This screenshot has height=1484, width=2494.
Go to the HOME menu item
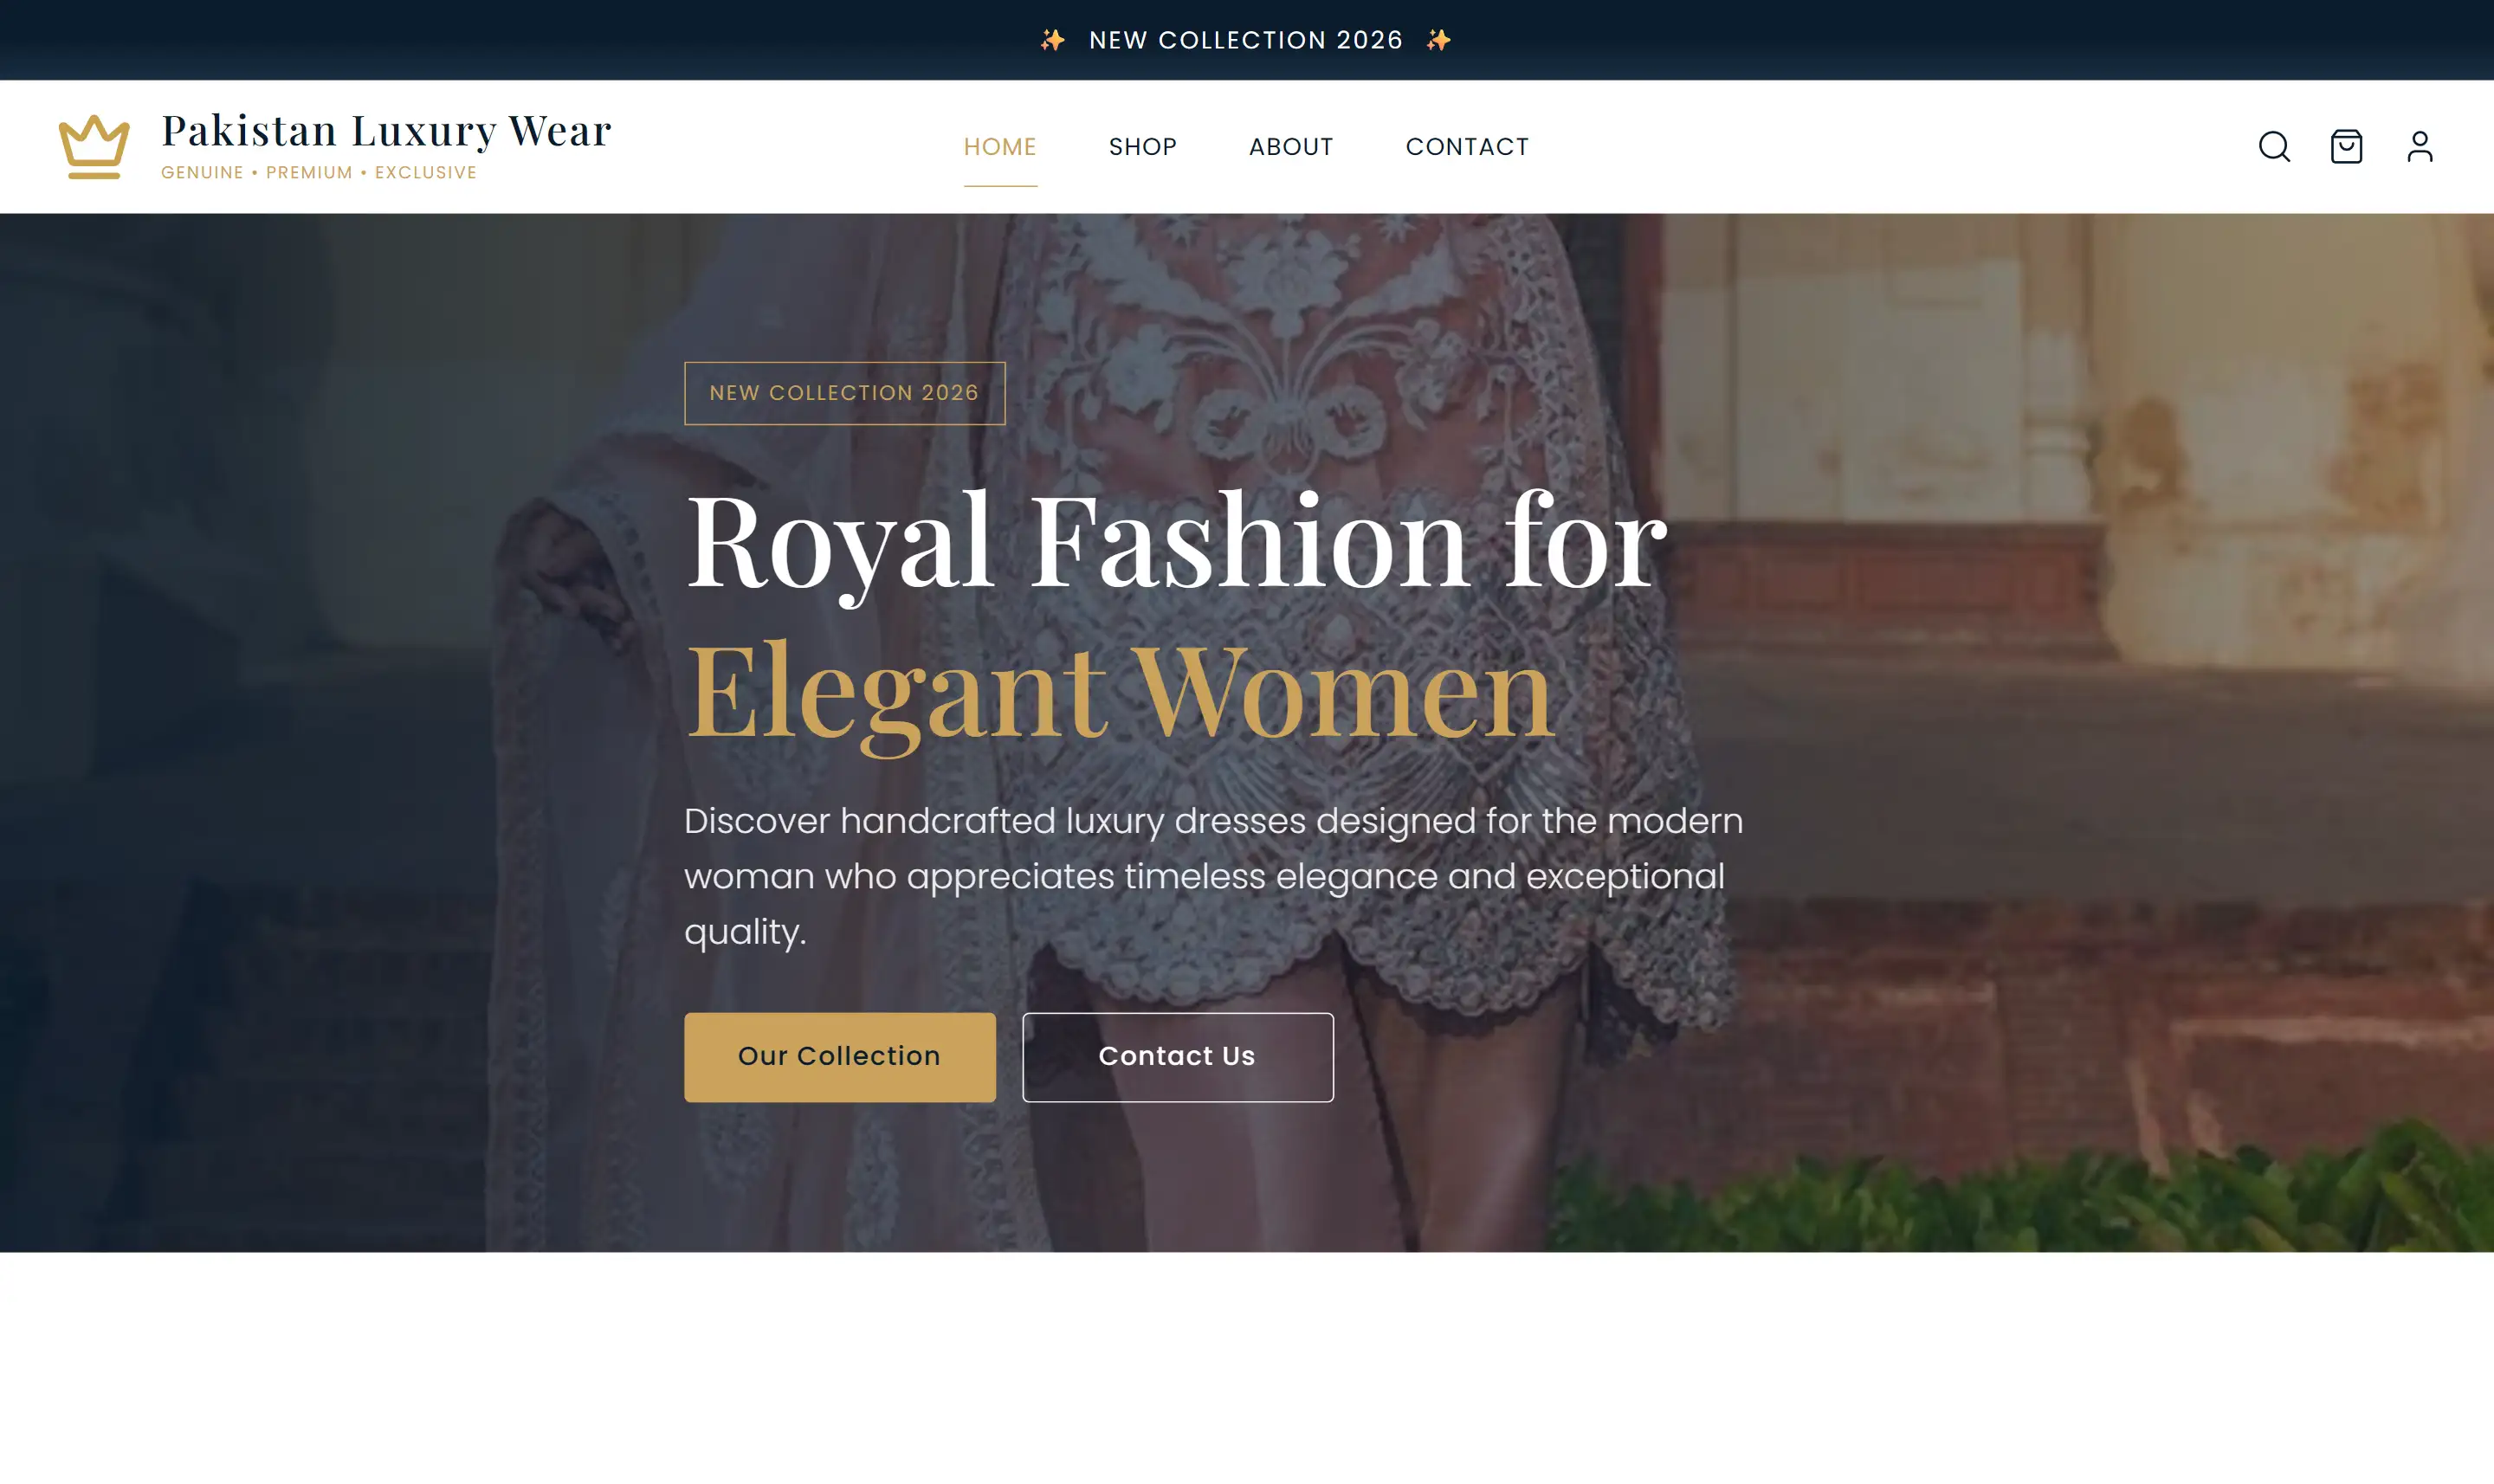(1000, 147)
